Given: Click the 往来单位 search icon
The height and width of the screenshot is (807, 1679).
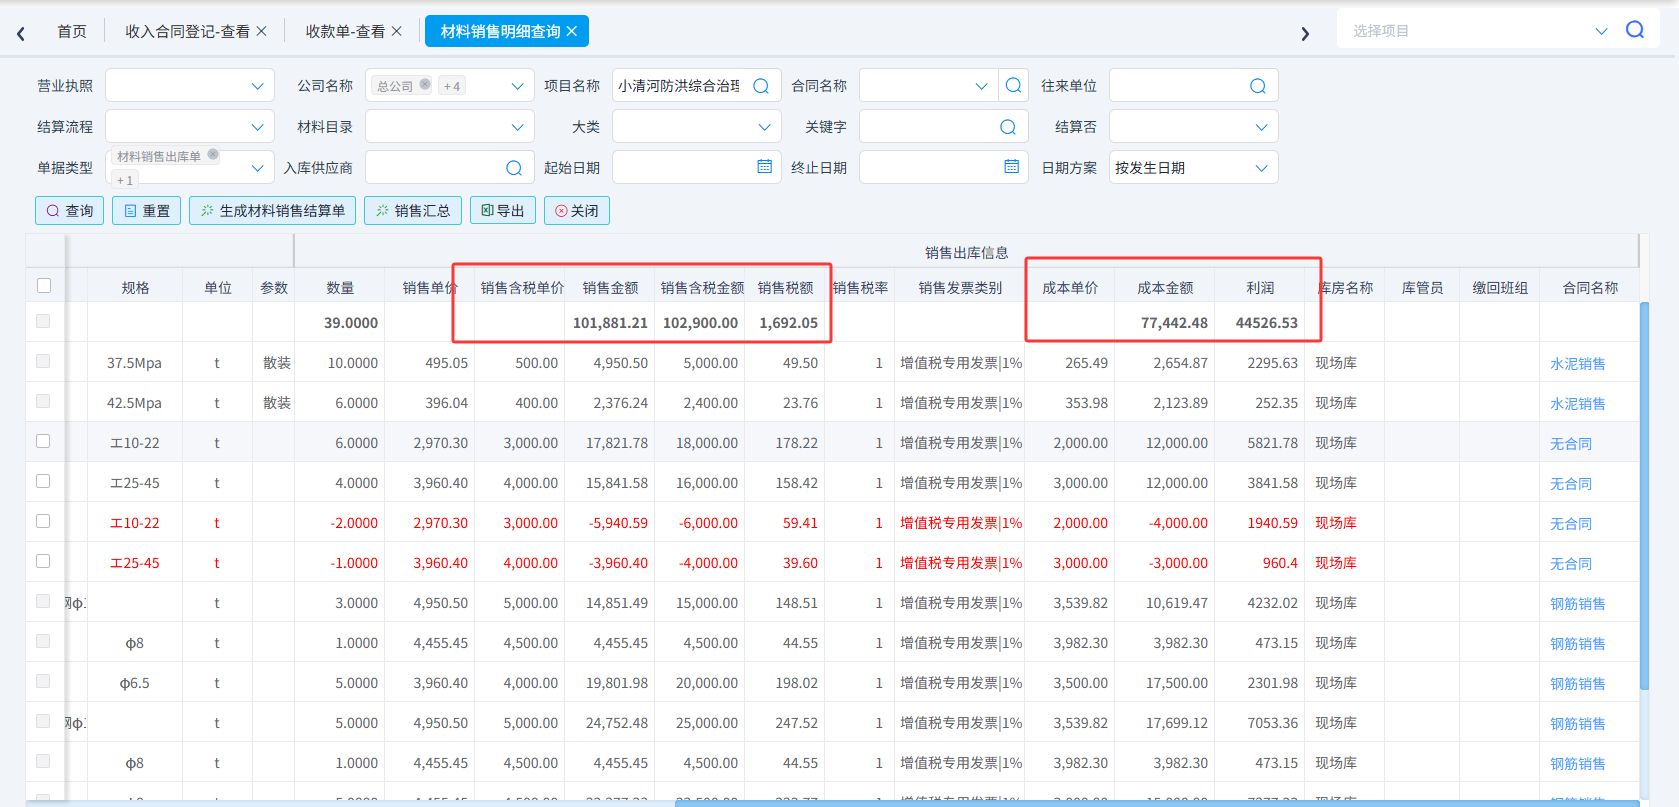Looking at the screenshot, I should [x=1258, y=86].
